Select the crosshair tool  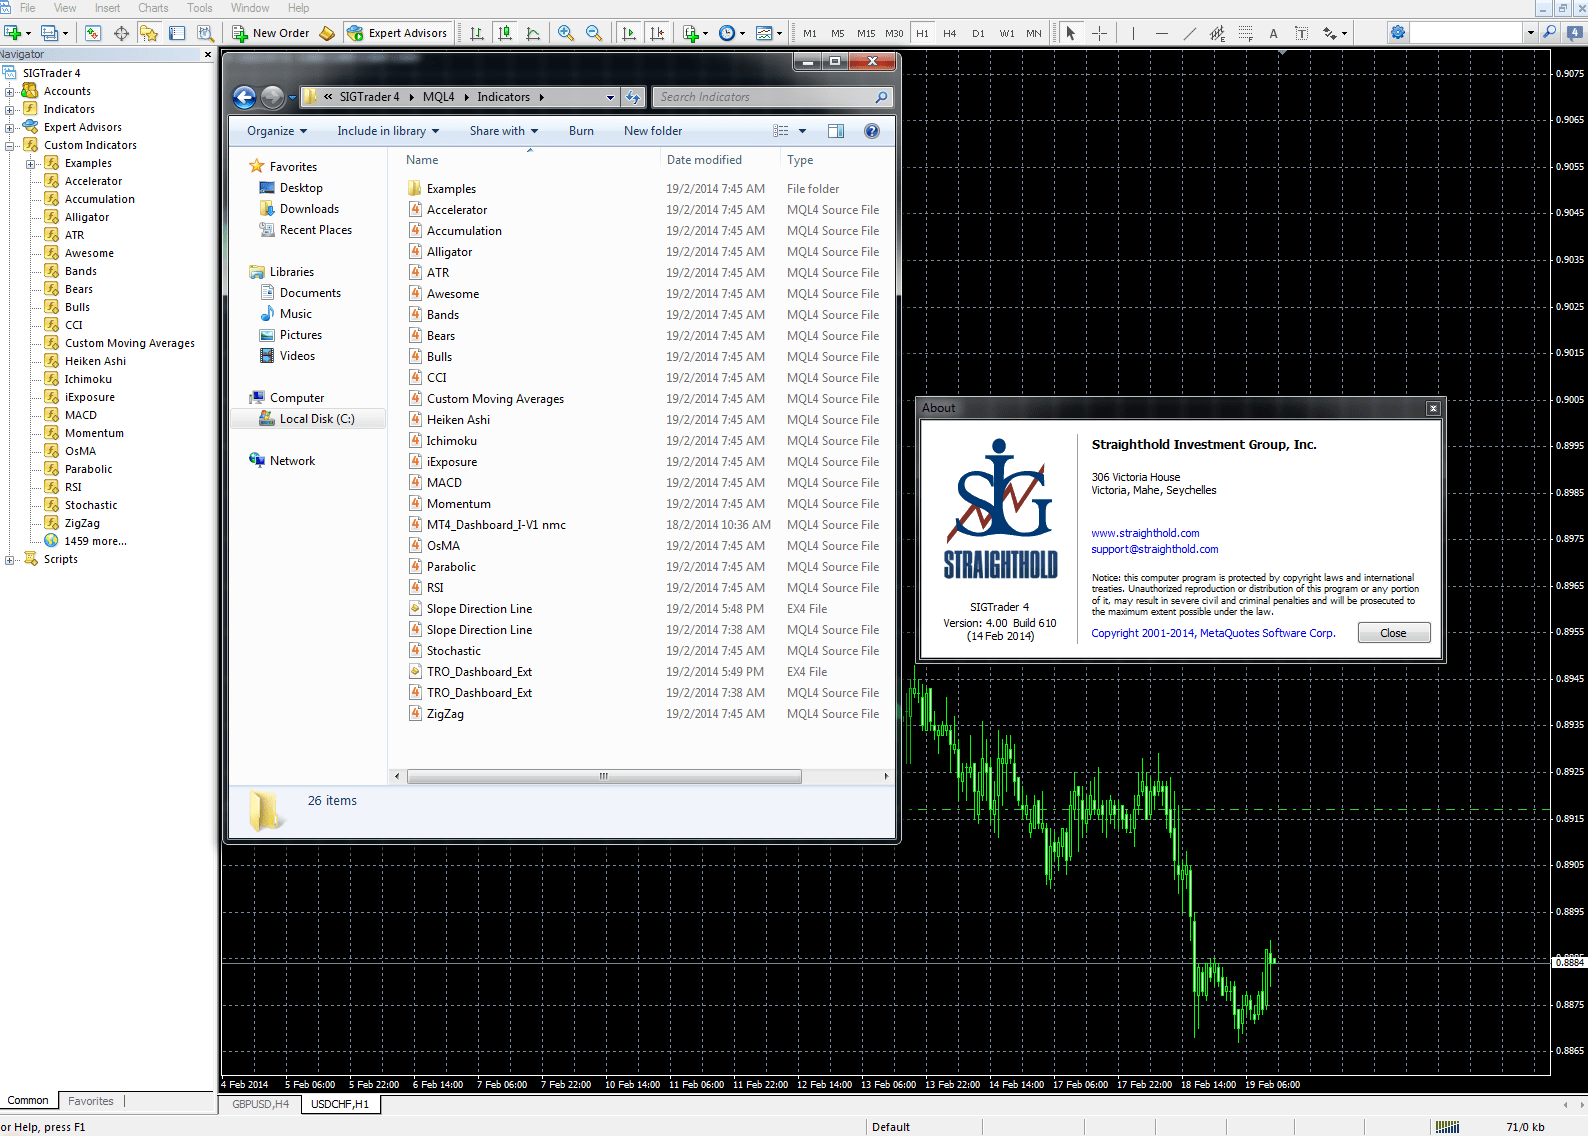1099,33
